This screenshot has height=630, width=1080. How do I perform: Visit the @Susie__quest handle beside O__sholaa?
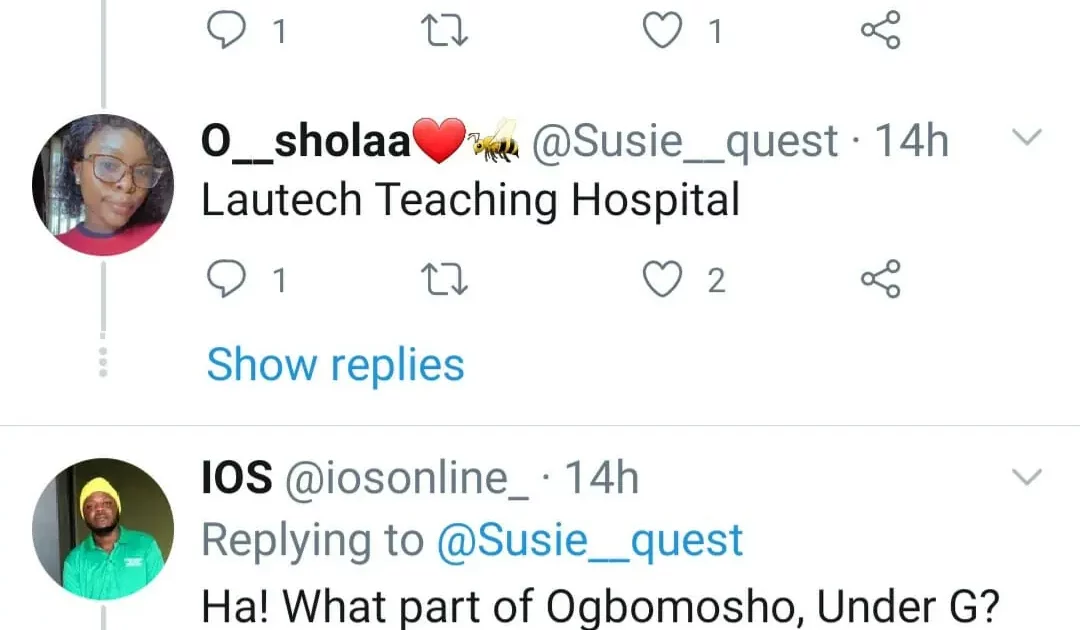tap(685, 142)
